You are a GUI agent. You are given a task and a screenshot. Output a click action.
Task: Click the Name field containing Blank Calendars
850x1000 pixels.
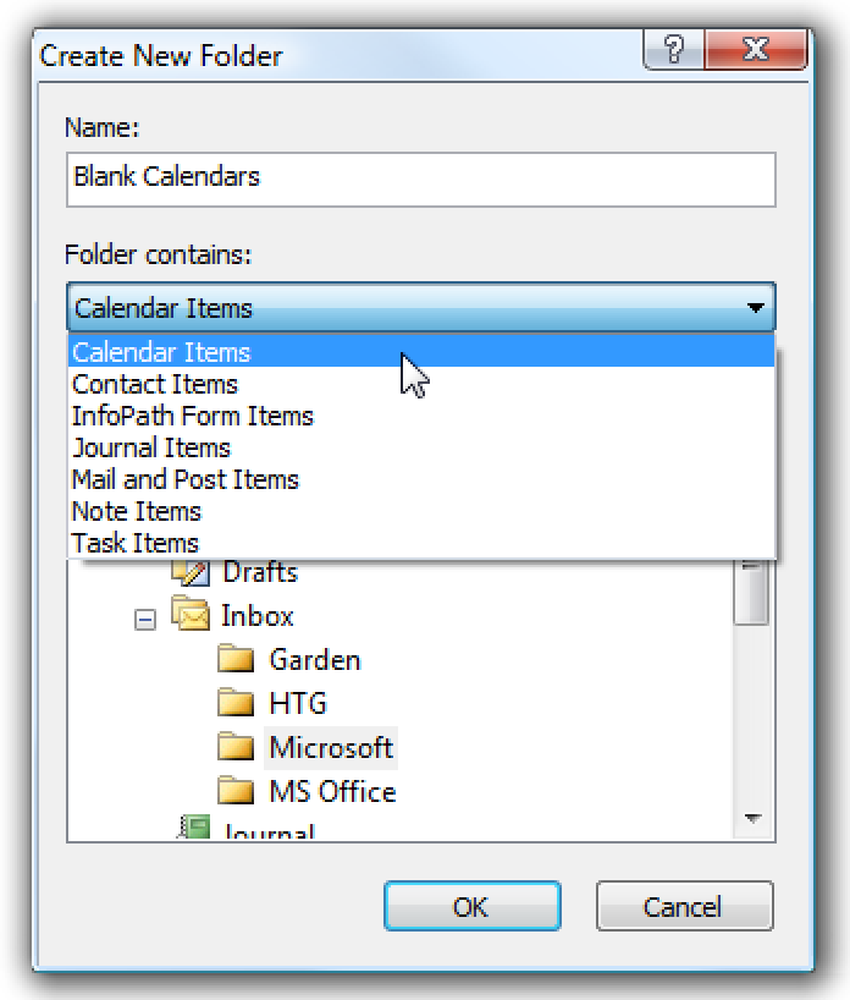click(x=421, y=179)
